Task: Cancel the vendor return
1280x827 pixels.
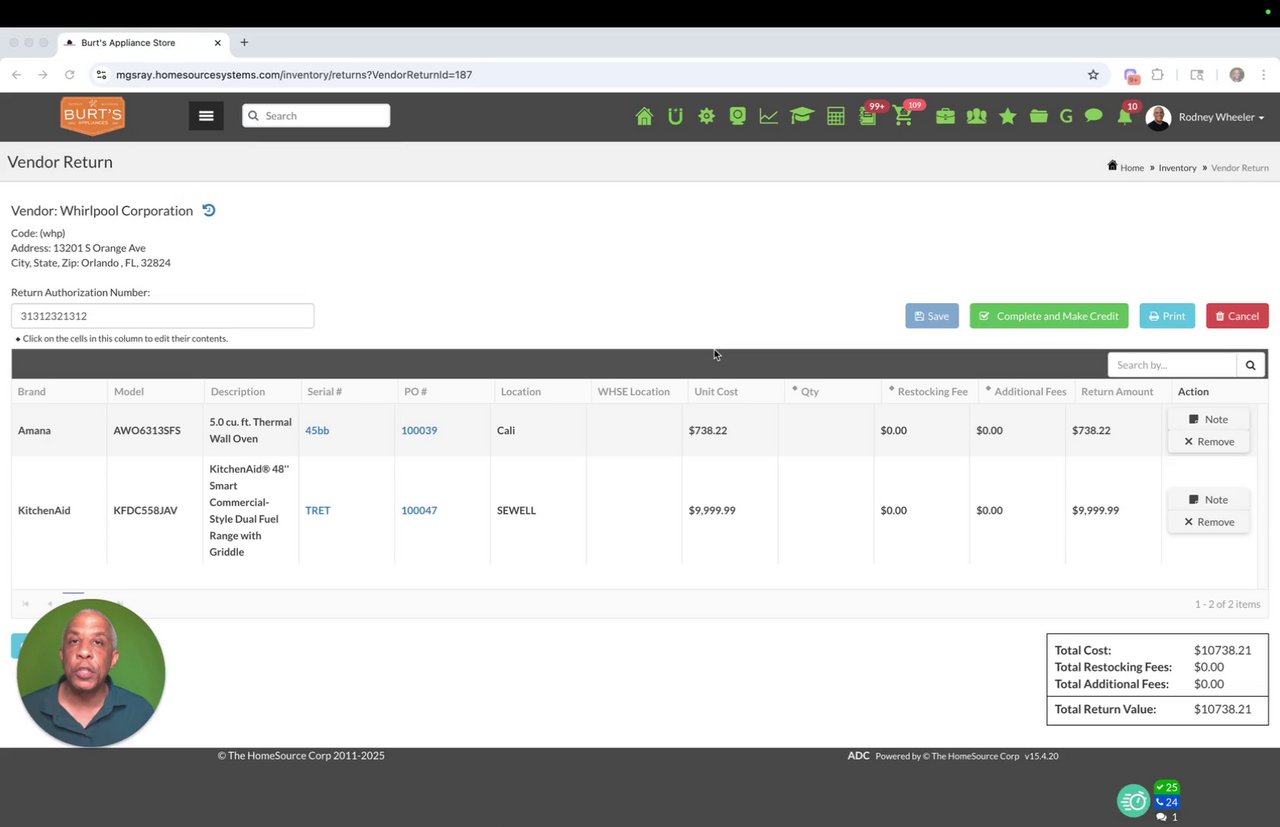Action: click(1237, 316)
